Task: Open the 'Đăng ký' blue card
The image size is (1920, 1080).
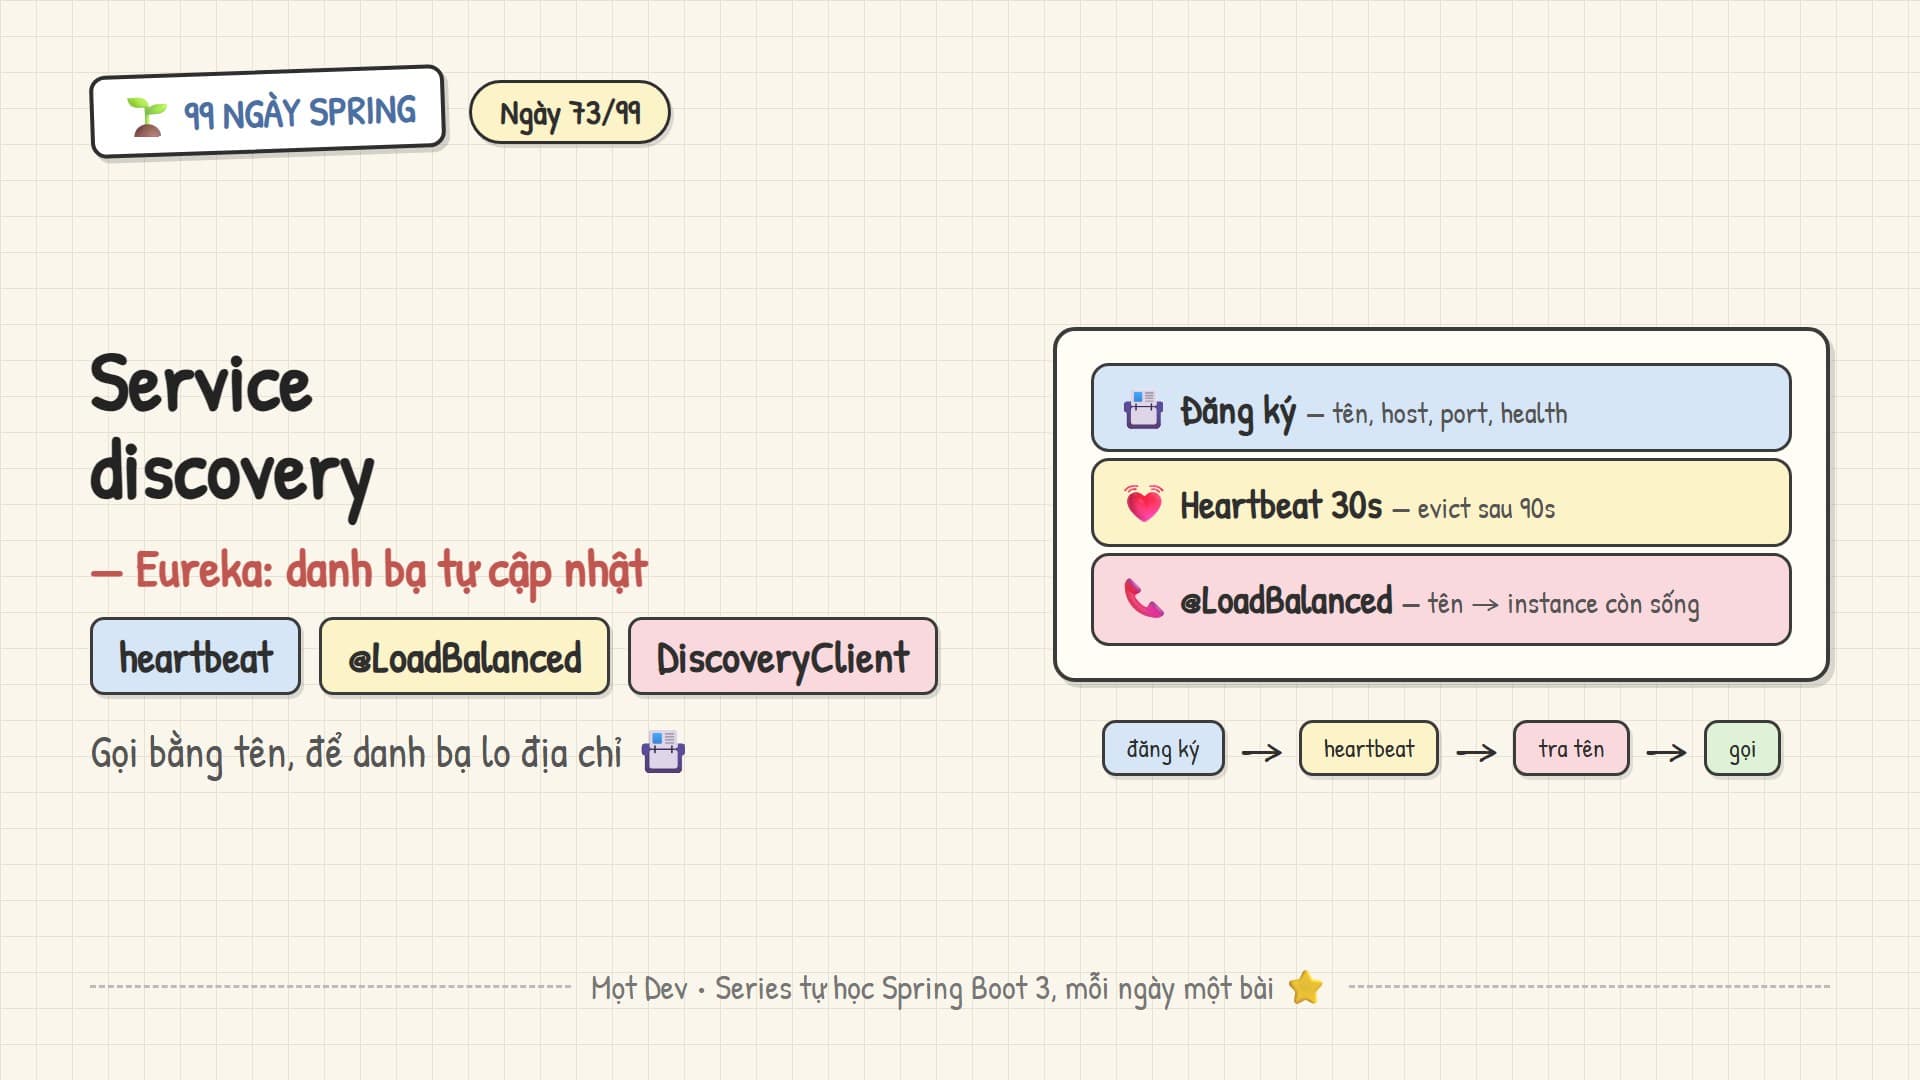Action: pyautogui.click(x=1441, y=408)
